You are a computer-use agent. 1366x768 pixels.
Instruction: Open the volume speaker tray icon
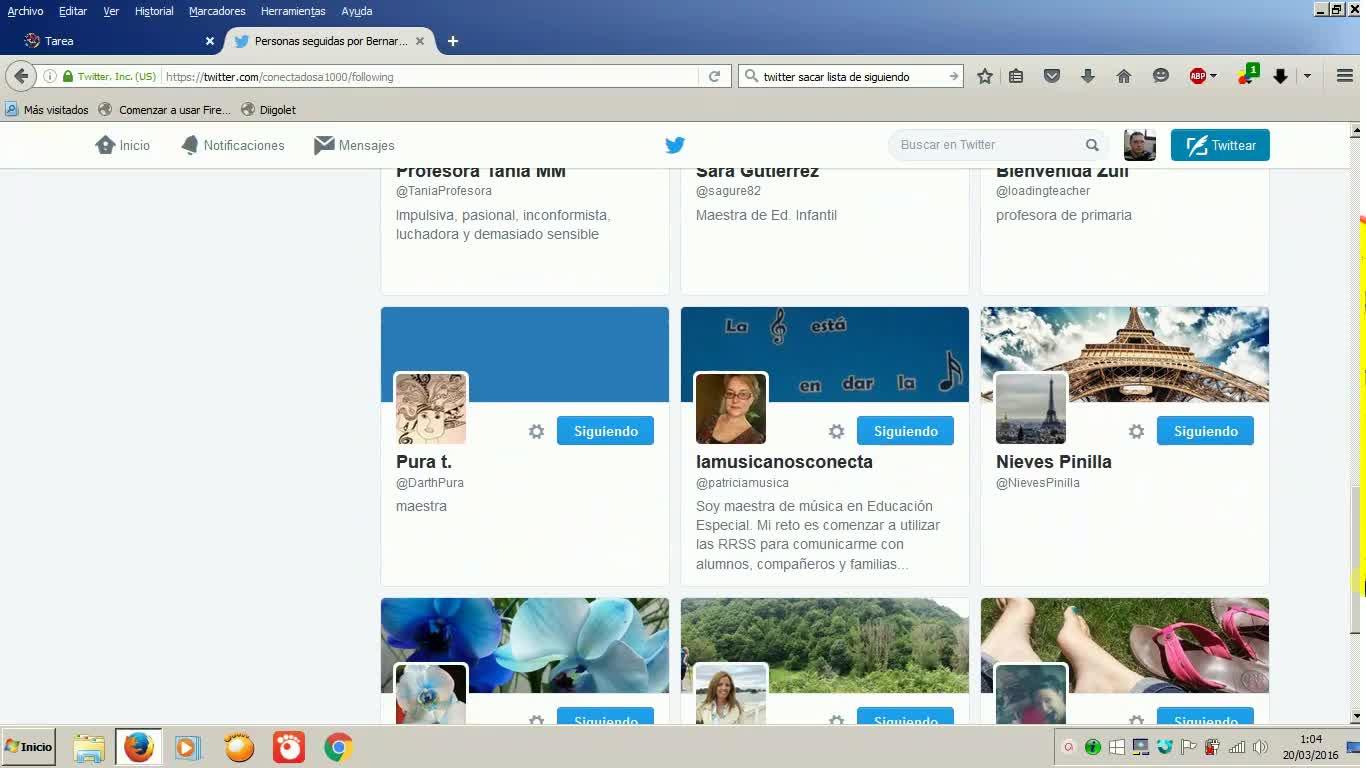(1260, 747)
